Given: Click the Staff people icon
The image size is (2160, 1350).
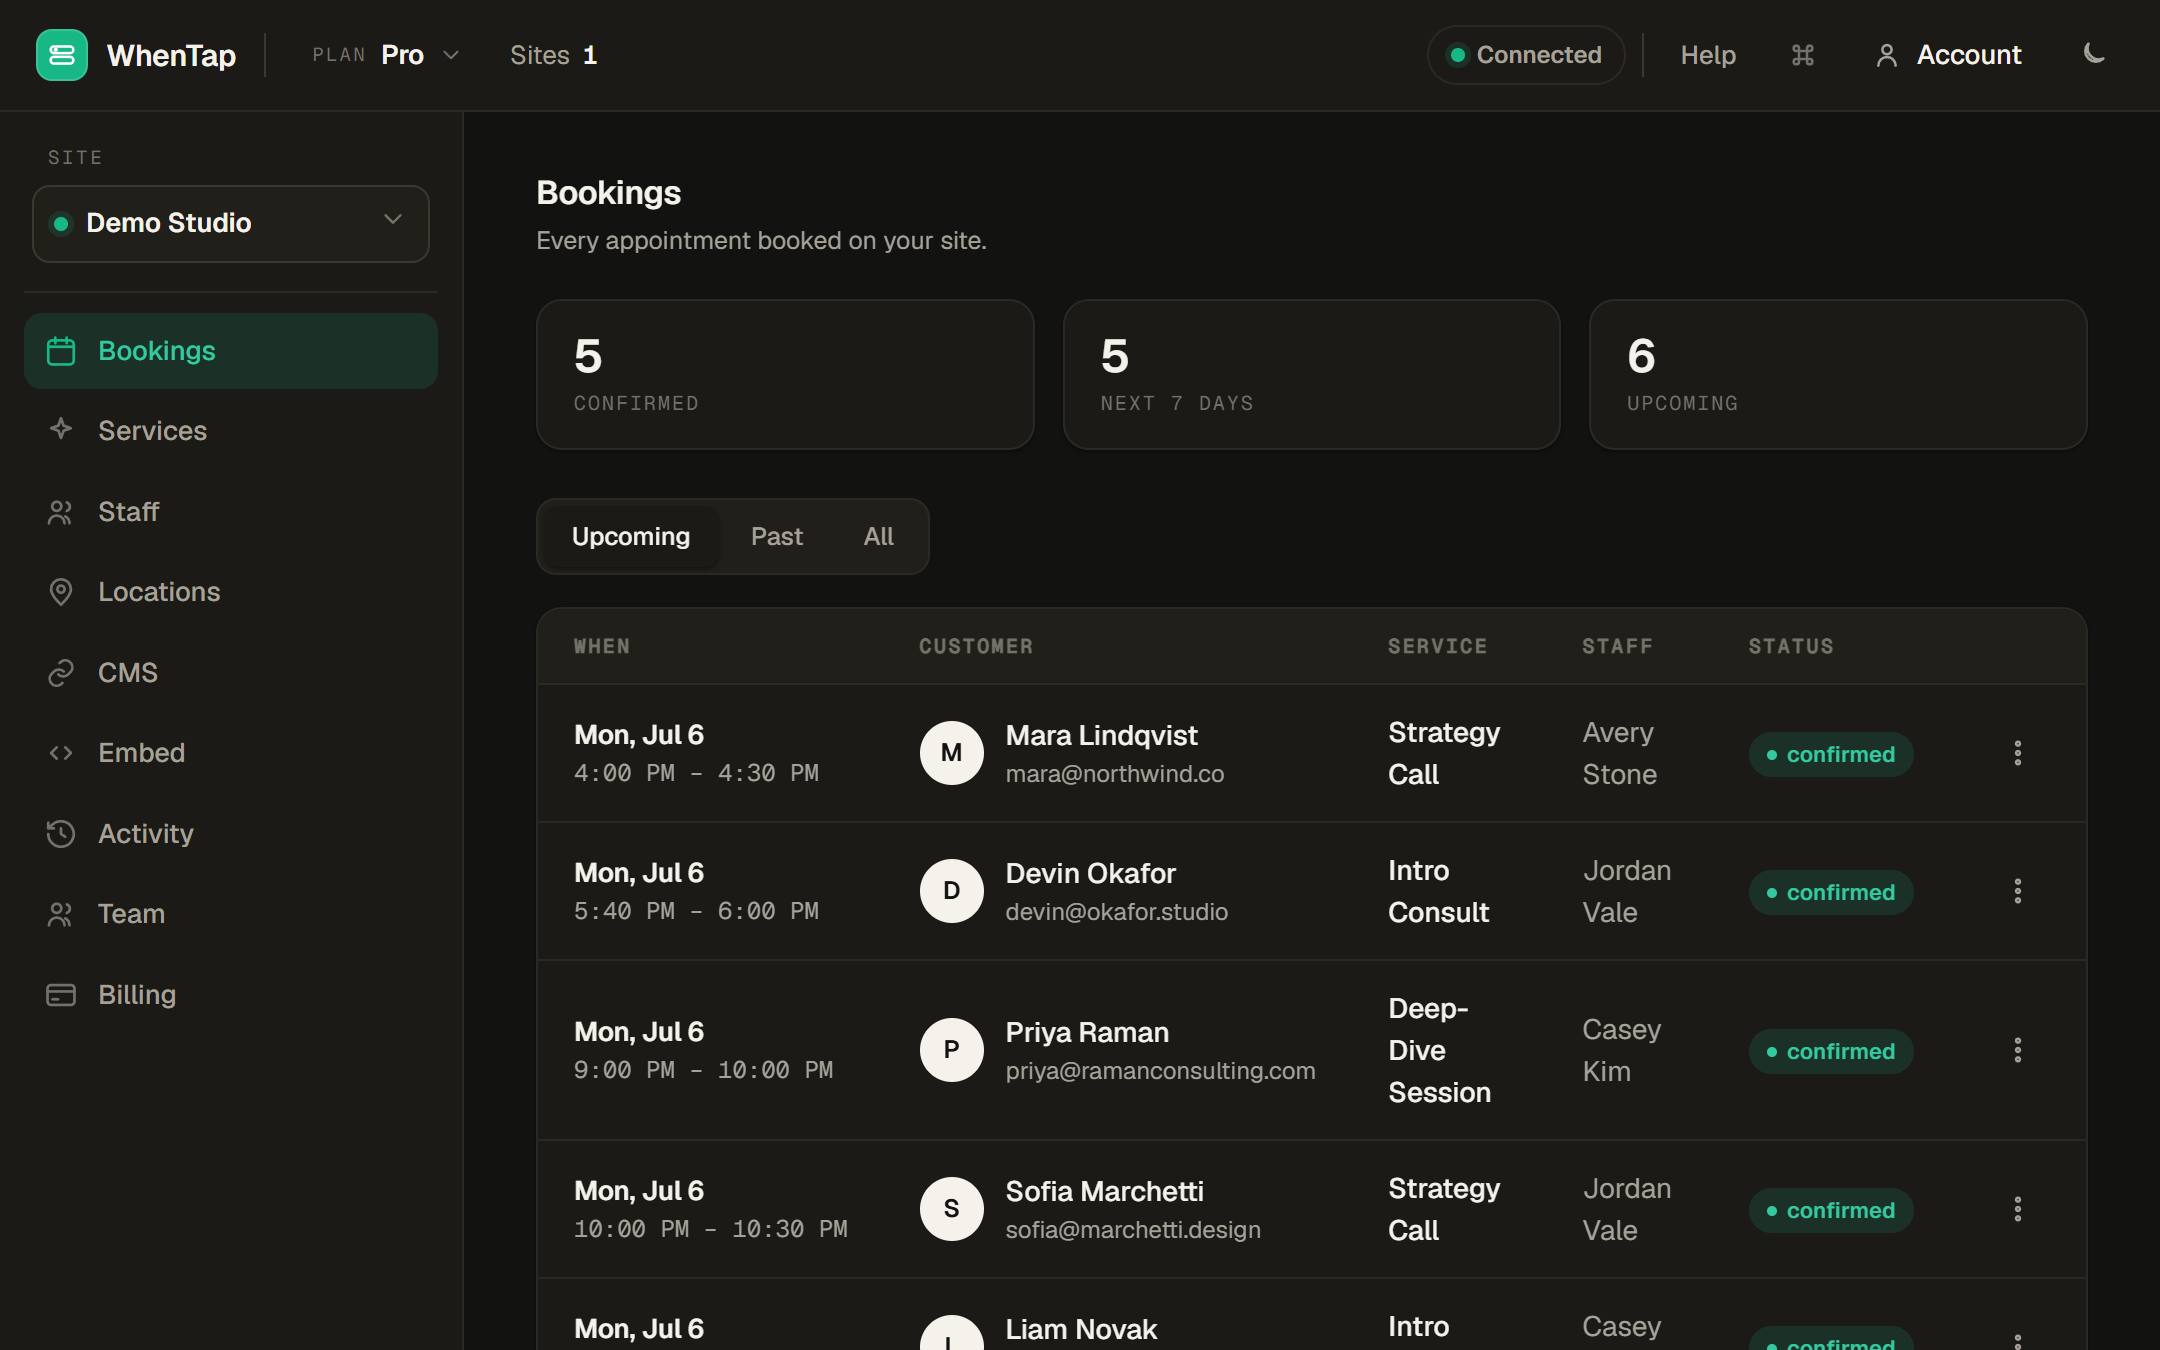Looking at the screenshot, I should 61,512.
